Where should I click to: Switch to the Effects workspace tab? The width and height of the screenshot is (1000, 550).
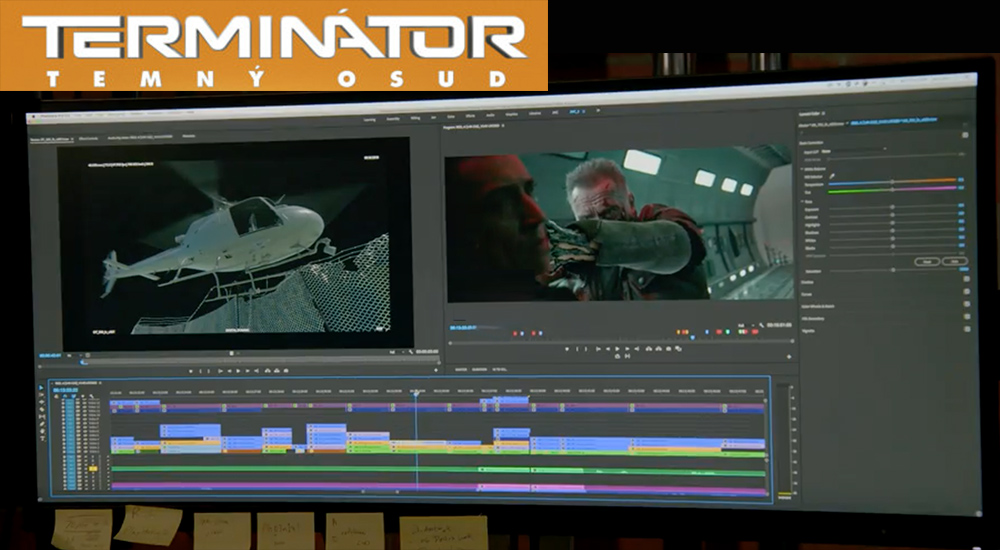click(469, 116)
